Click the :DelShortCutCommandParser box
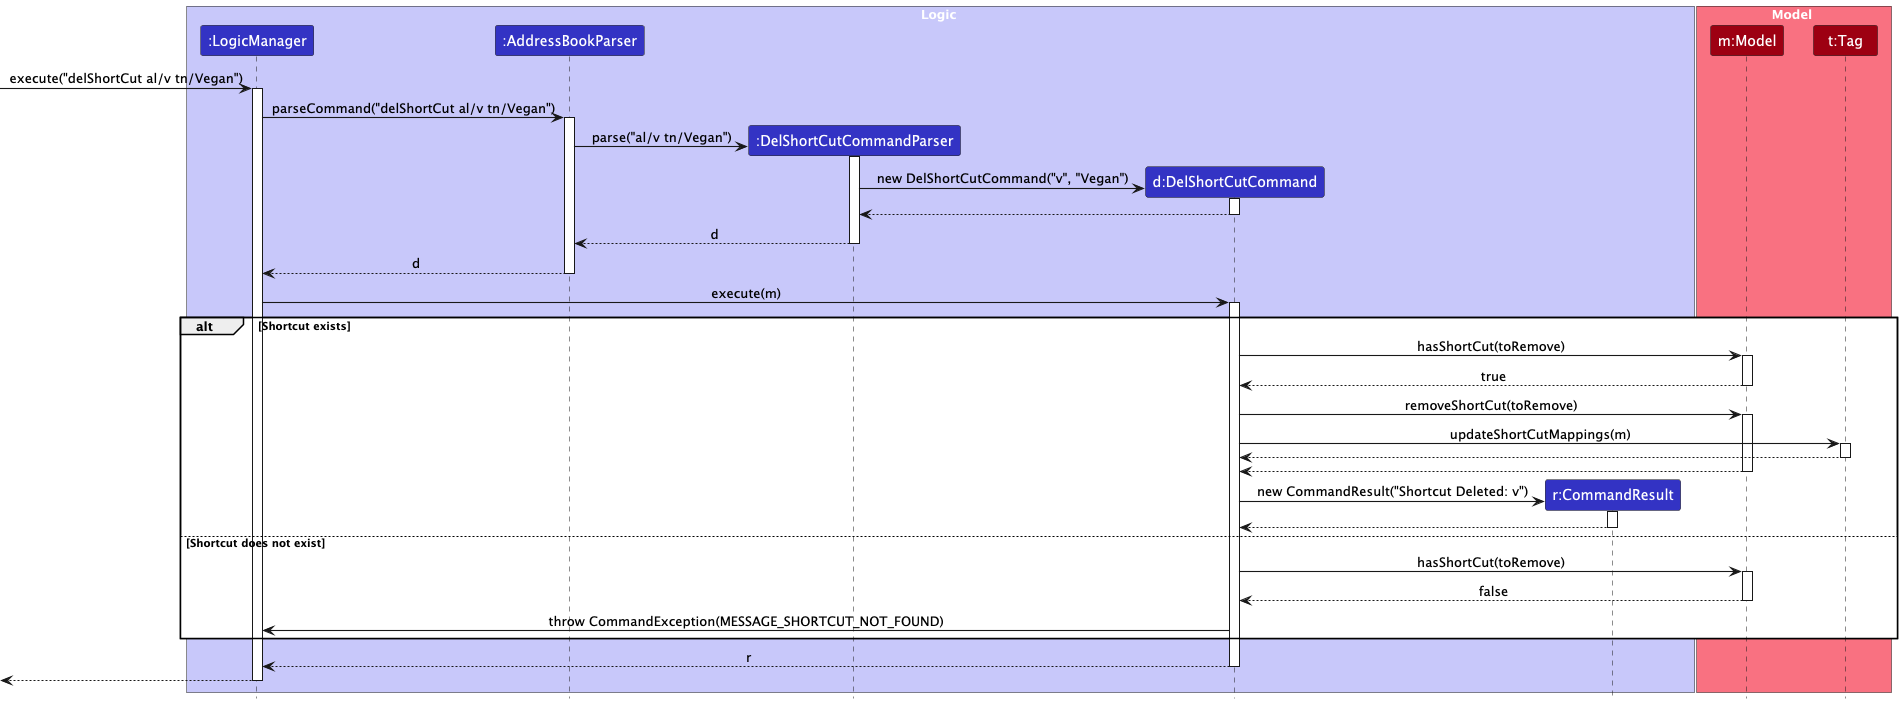The height and width of the screenshot is (704, 1903). point(854,141)
